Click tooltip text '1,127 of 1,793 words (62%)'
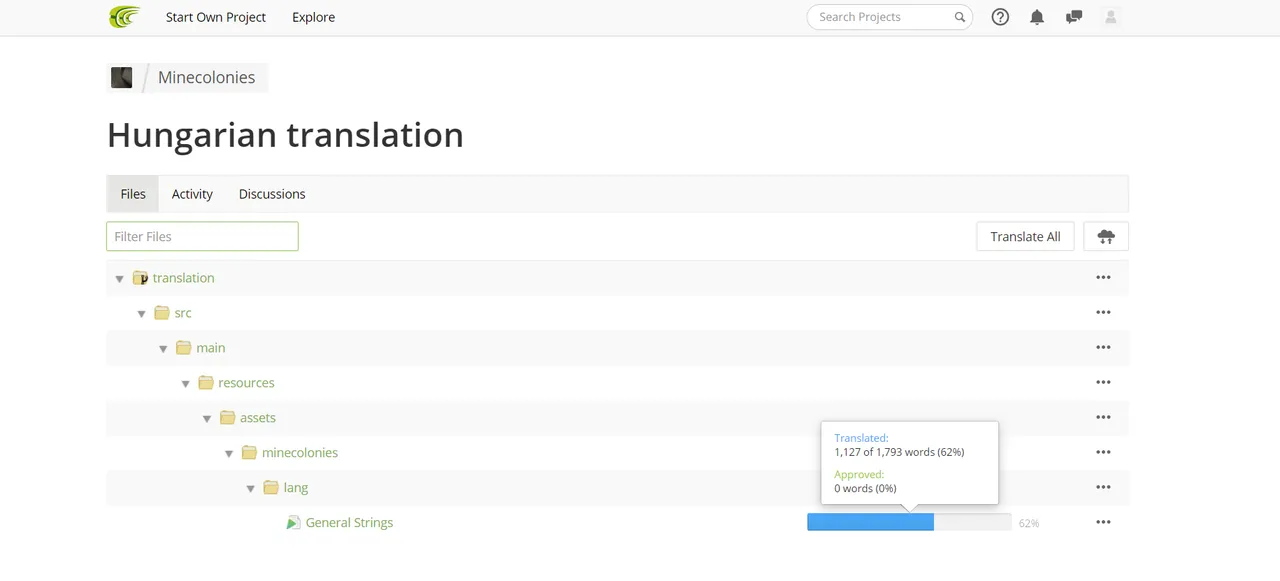The height and width of the screenshot is (581, 1280). pyautogui.click(x=899, y=452)
